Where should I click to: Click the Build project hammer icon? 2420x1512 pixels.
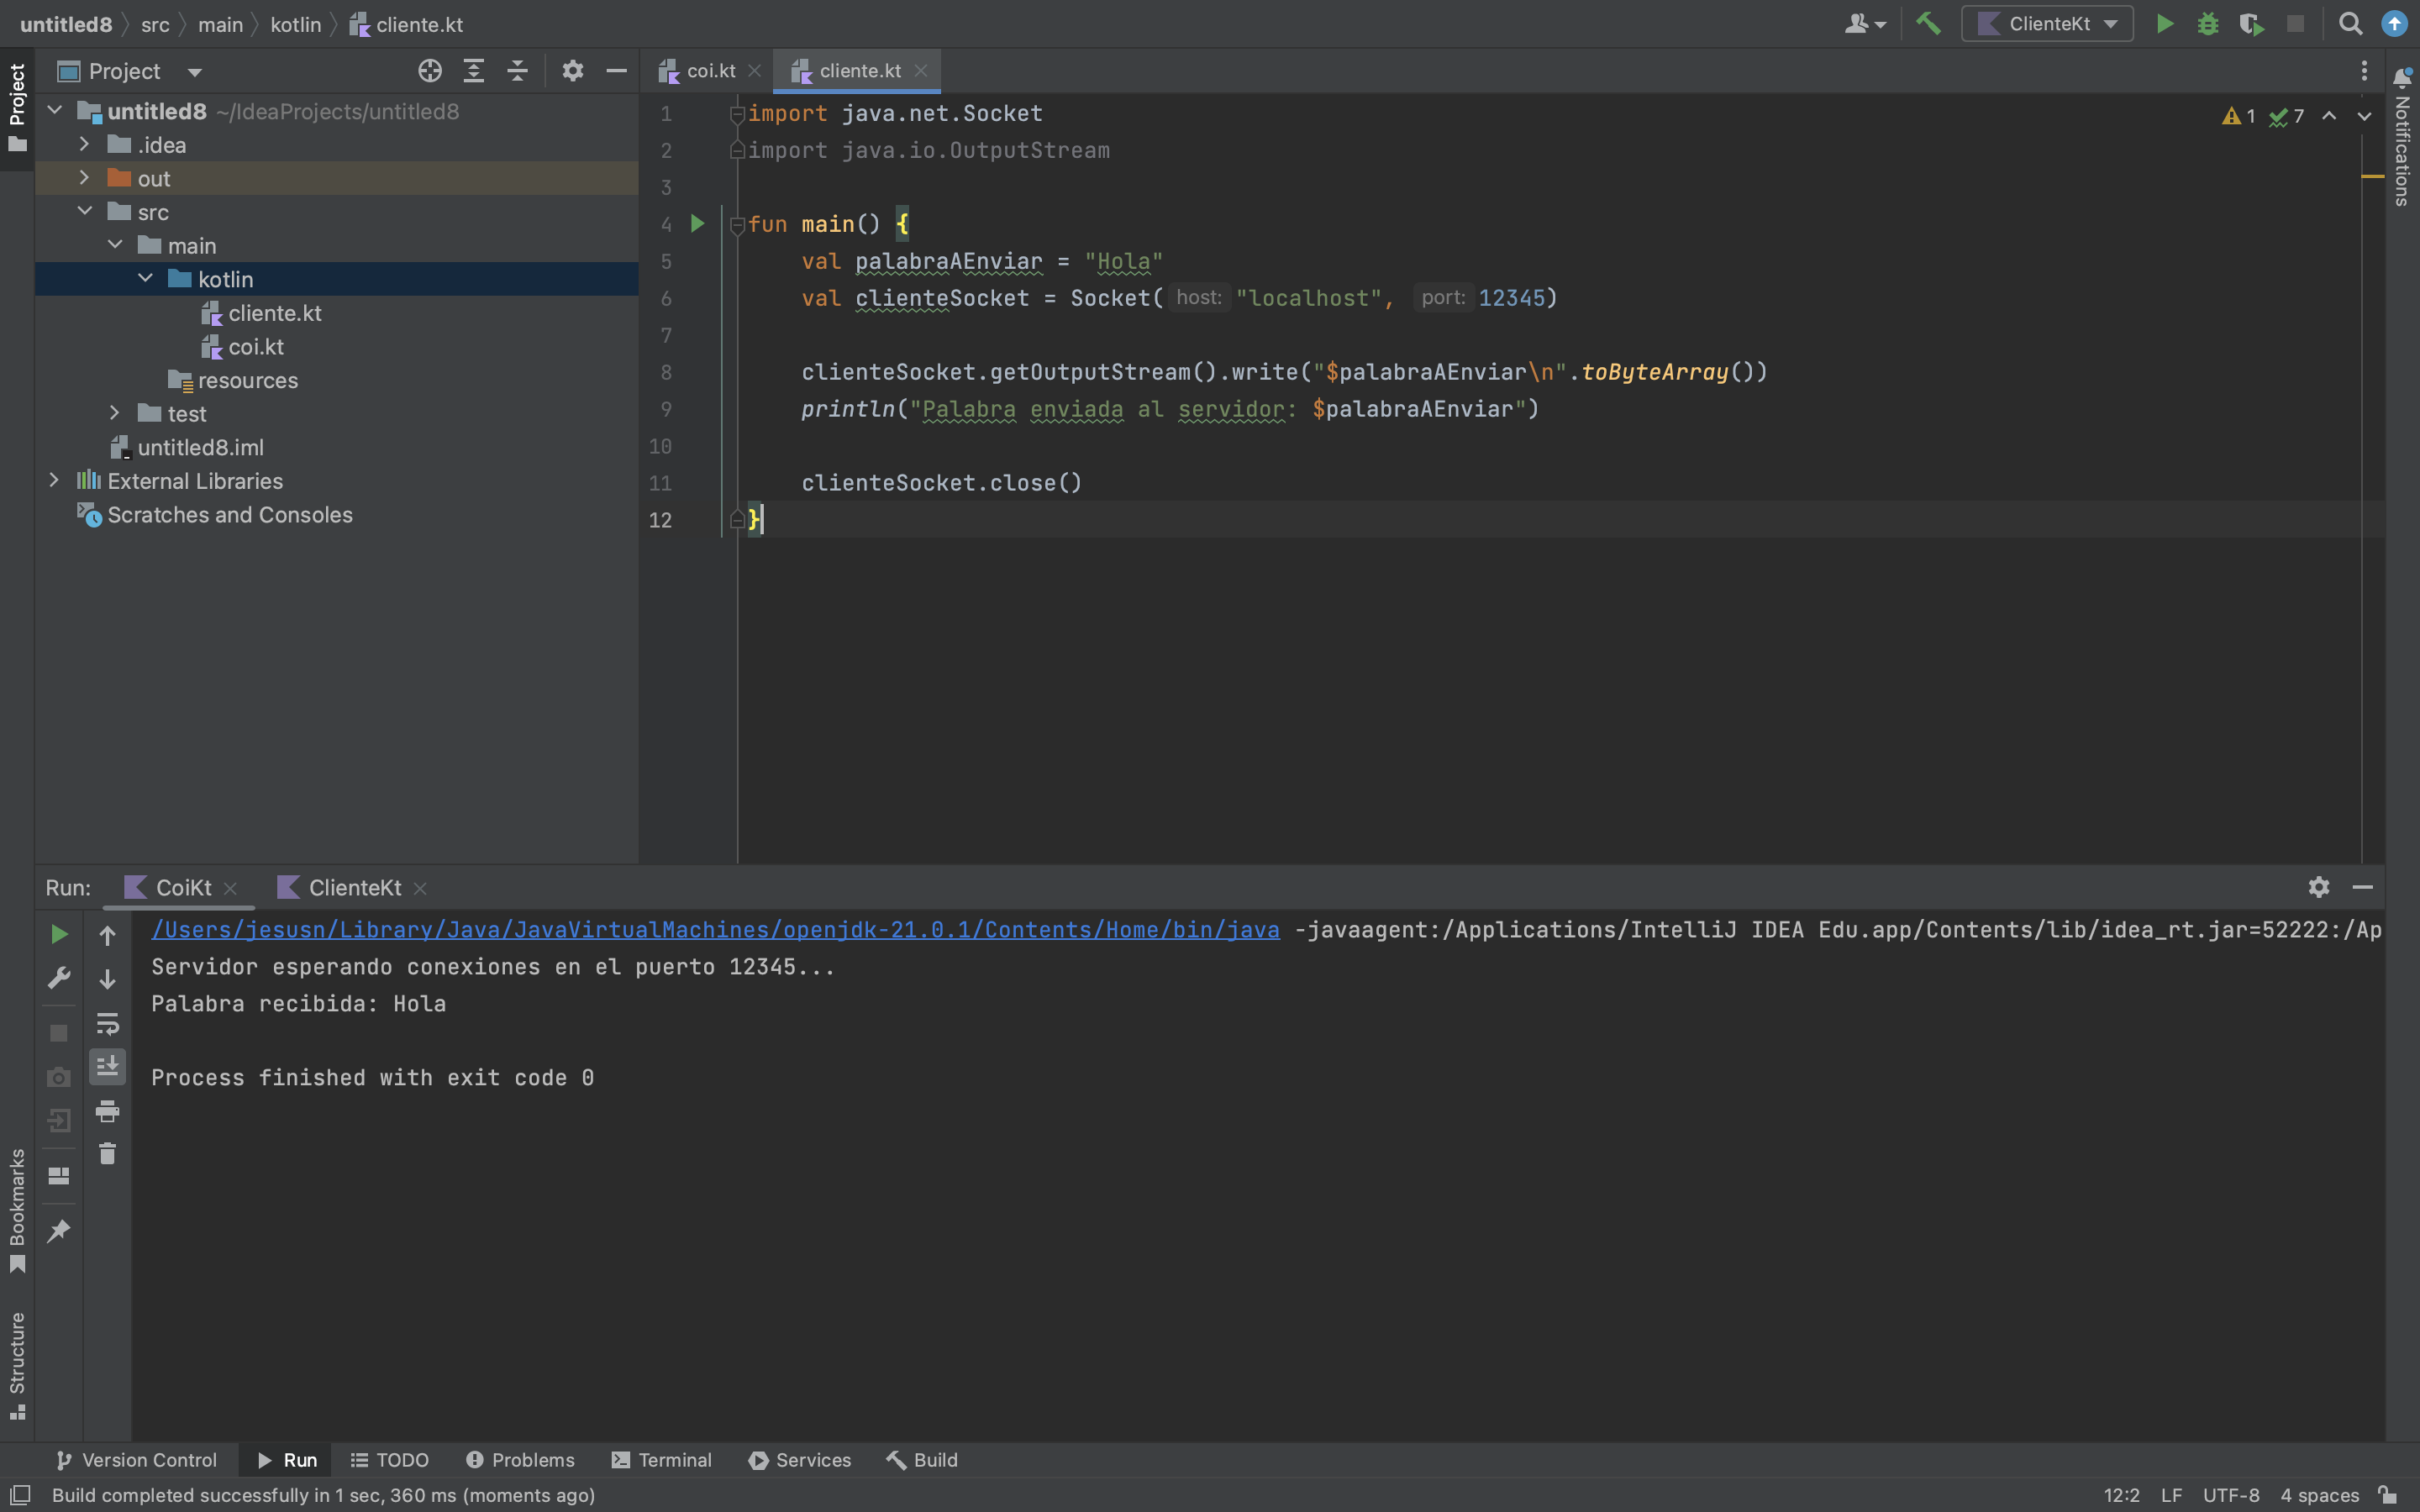(1928, 24)
